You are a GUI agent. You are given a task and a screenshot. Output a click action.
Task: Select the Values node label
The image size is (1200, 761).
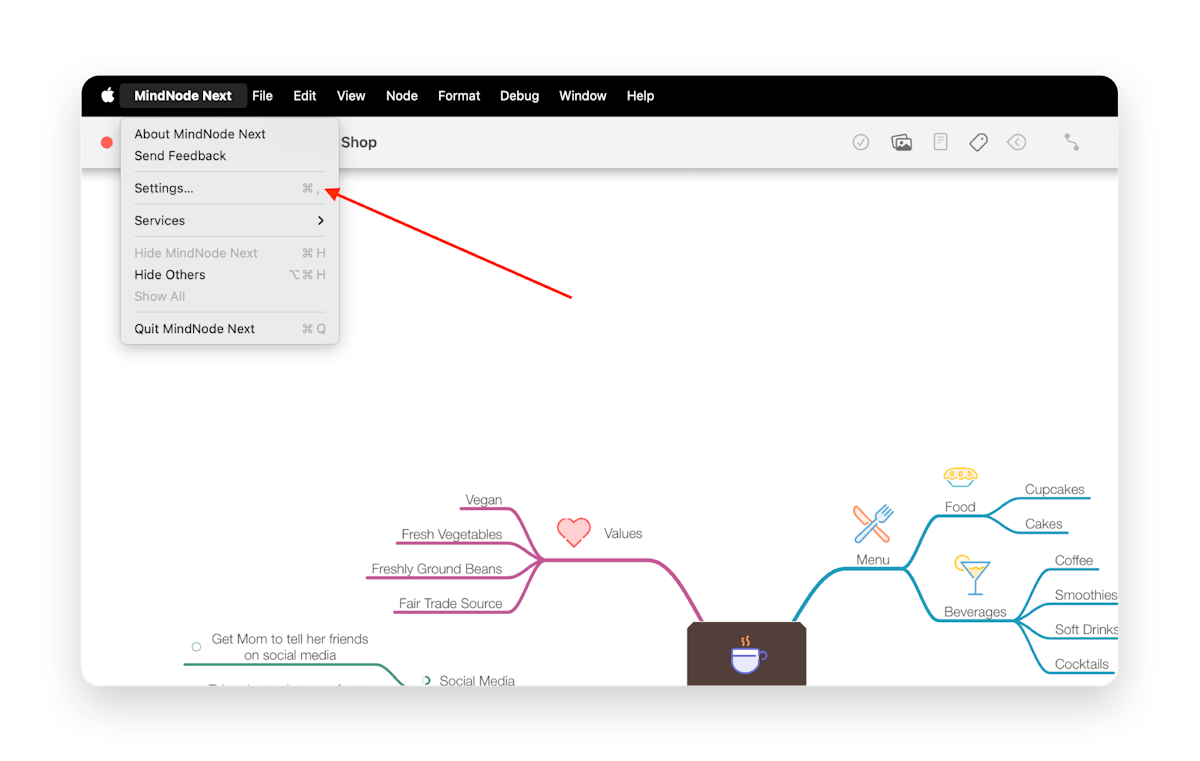(x=623, y=533)
